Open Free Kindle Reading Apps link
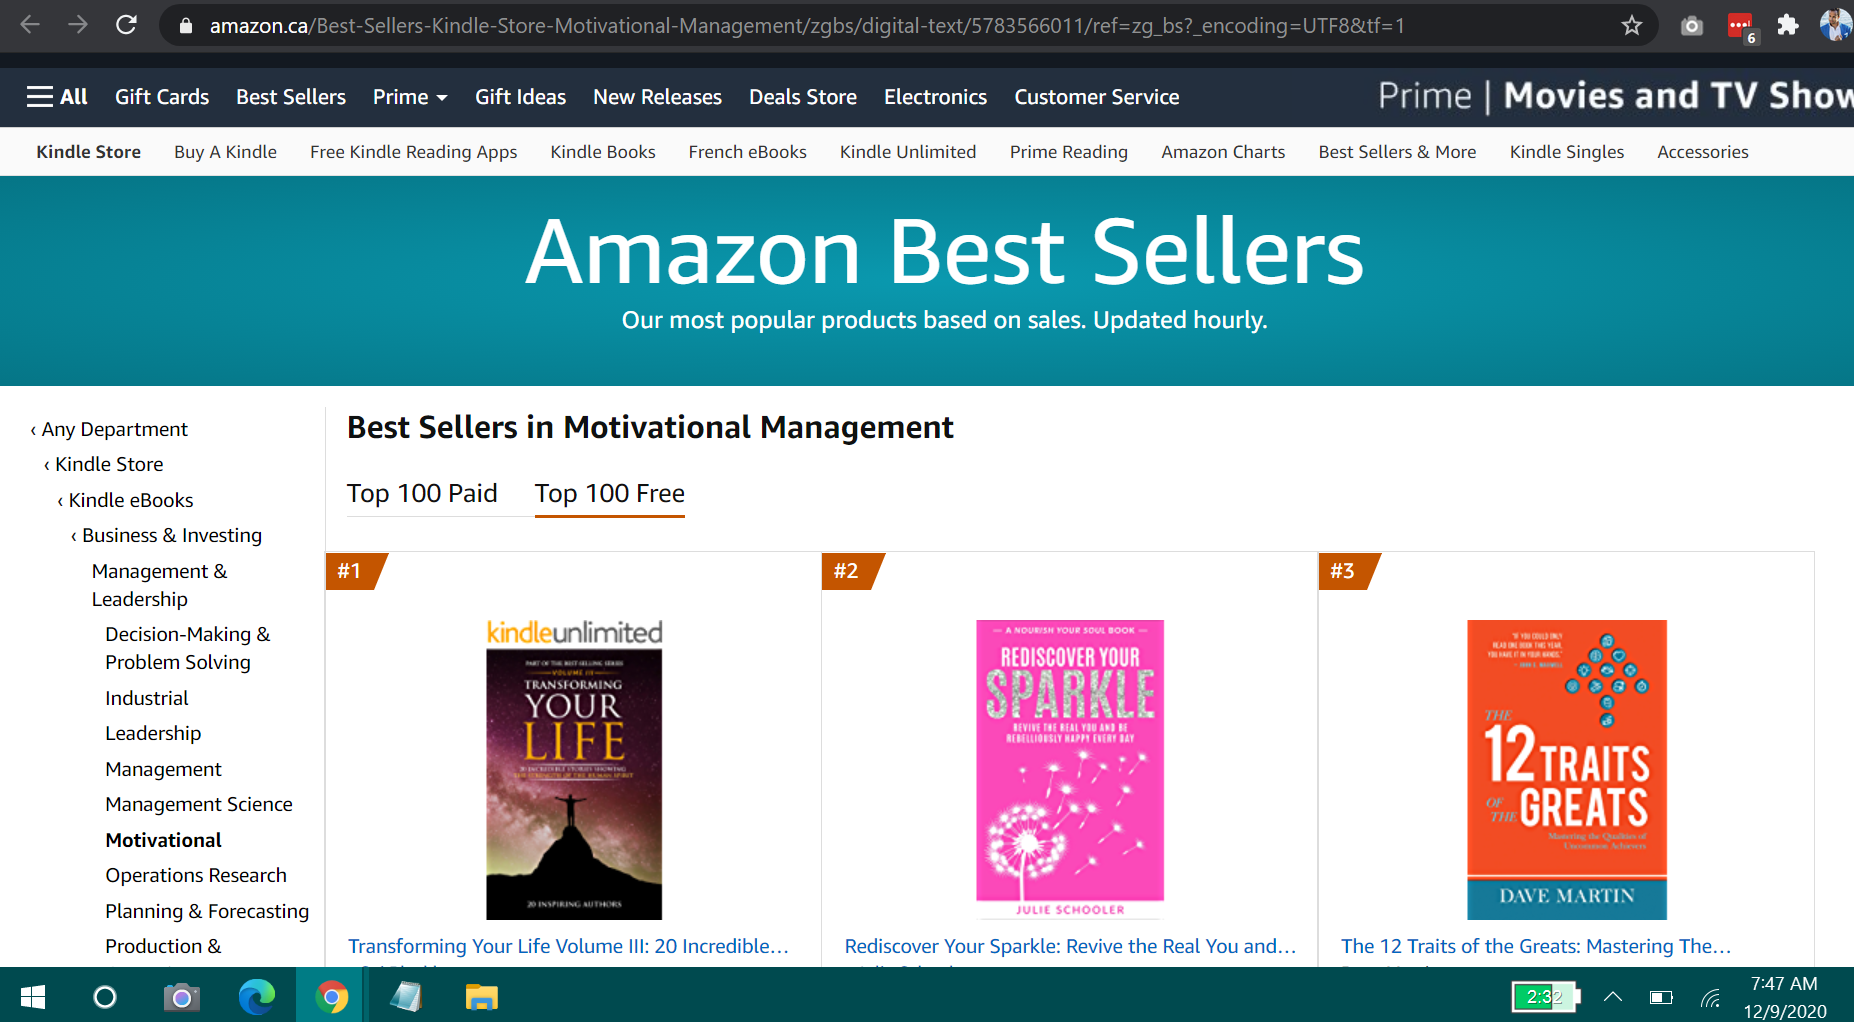Viewport: 1854px width, 1022px height. [x=413, y=152]
